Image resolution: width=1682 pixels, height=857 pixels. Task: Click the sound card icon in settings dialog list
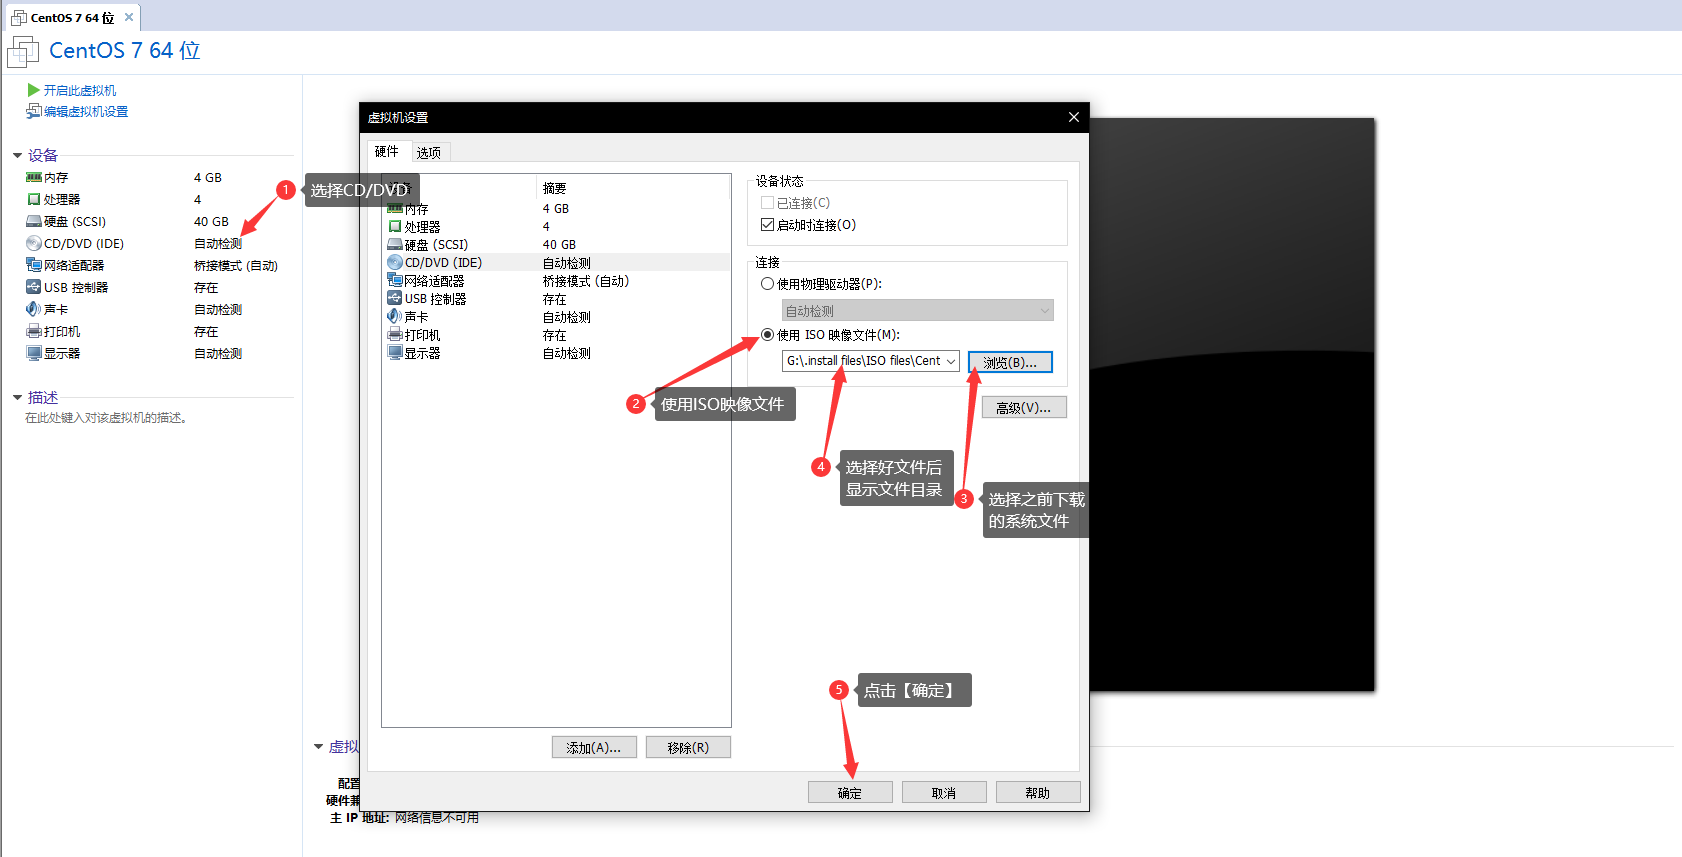pyautogui.click(x=395, y=317)
